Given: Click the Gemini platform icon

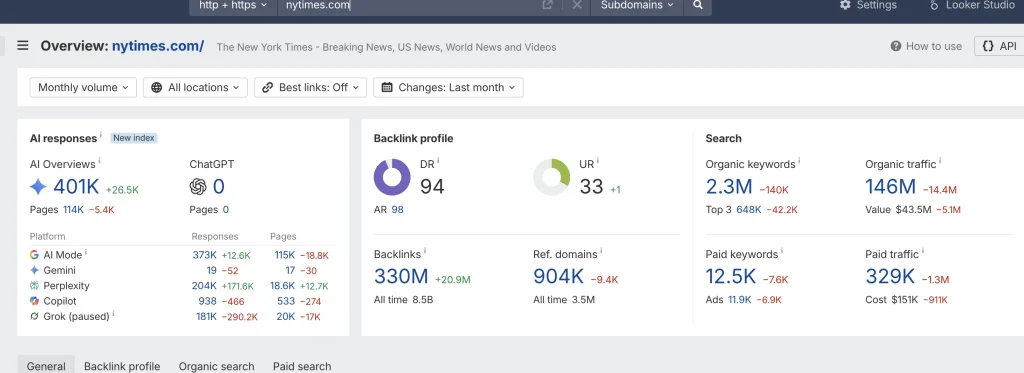Looking at the screenshot, I should click(x=35, y=270).
